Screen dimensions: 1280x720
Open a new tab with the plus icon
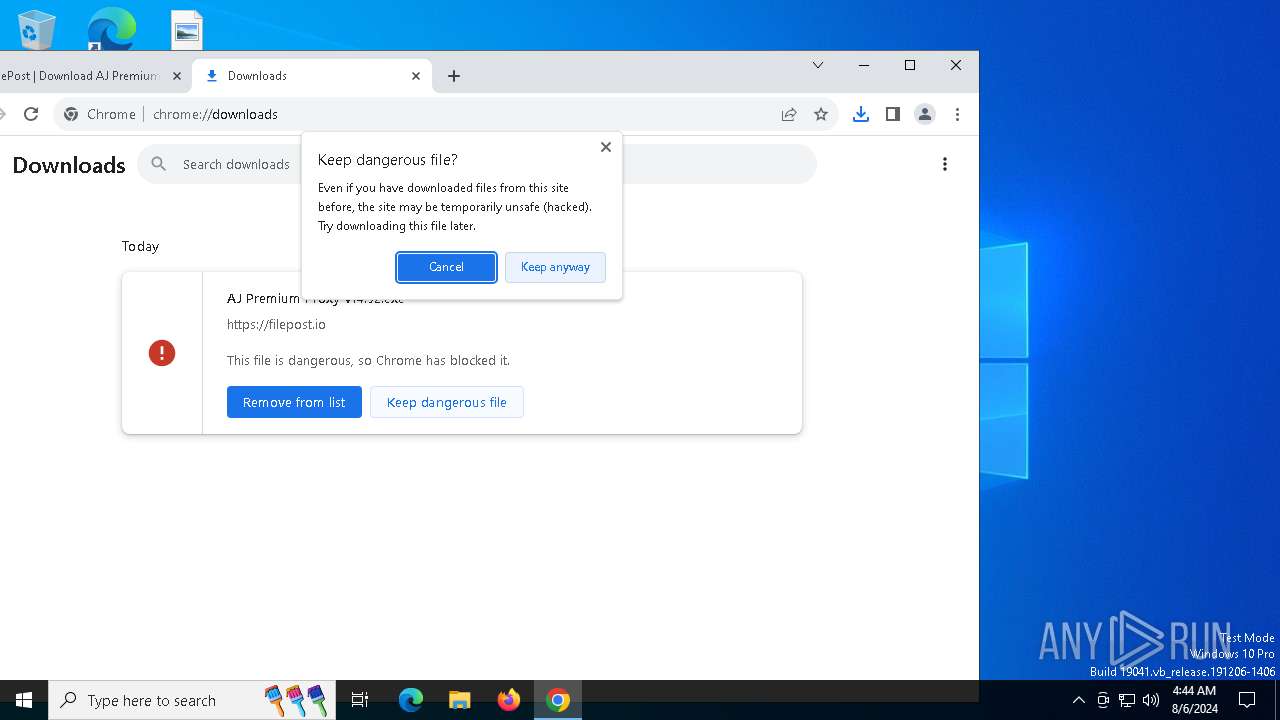454,76
